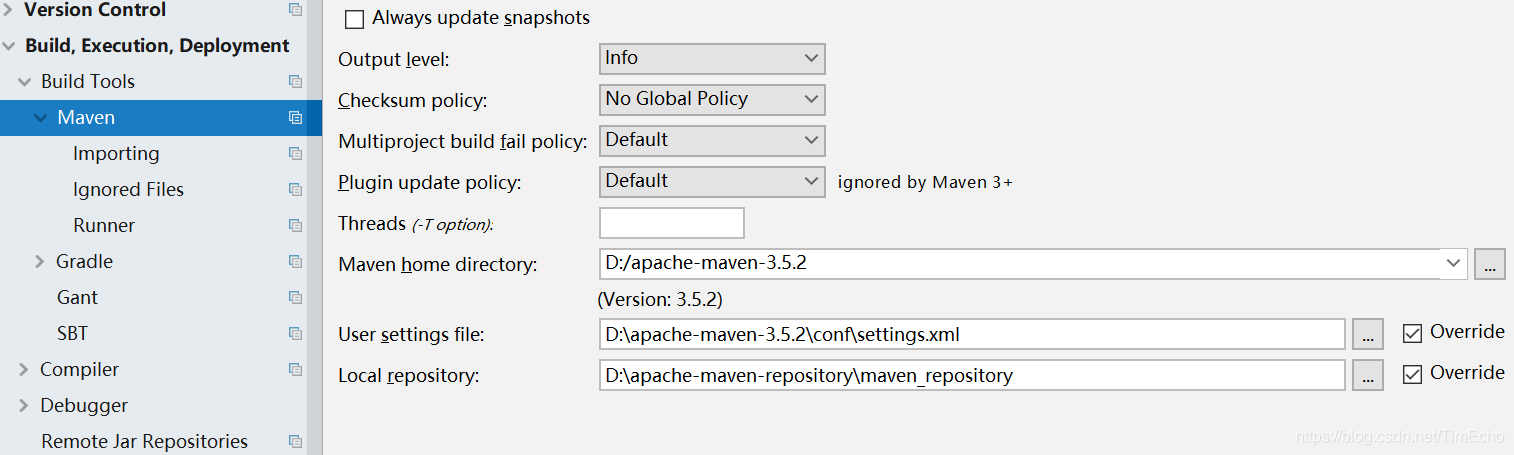Image resolution: width=1514 pixels, height=455 pixels.
Task: Click project-level icon beside Runner
Action: tap(295, 225)
